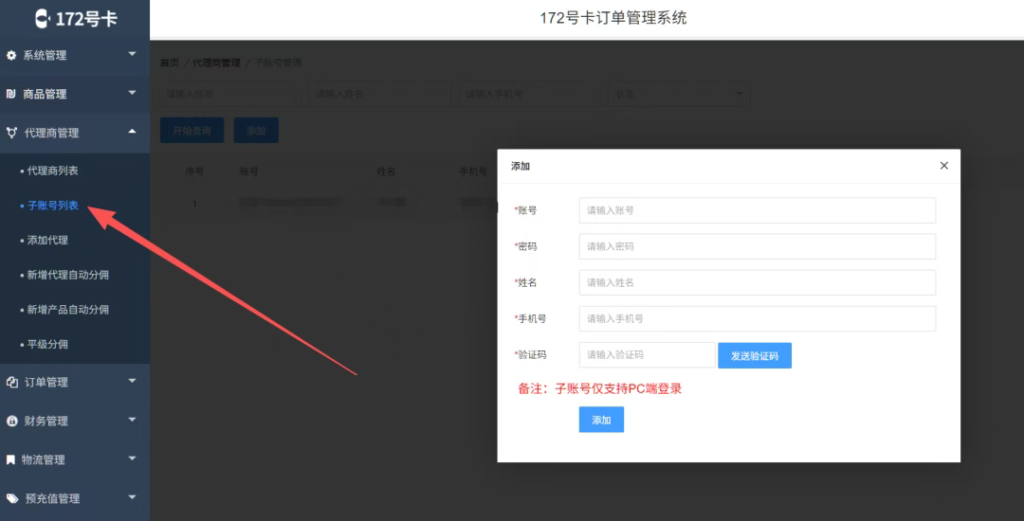This screenshot has height=521, width=1024.
Task: Focus the 验证码 input field in dialog
Action: (x=647, y=355)
